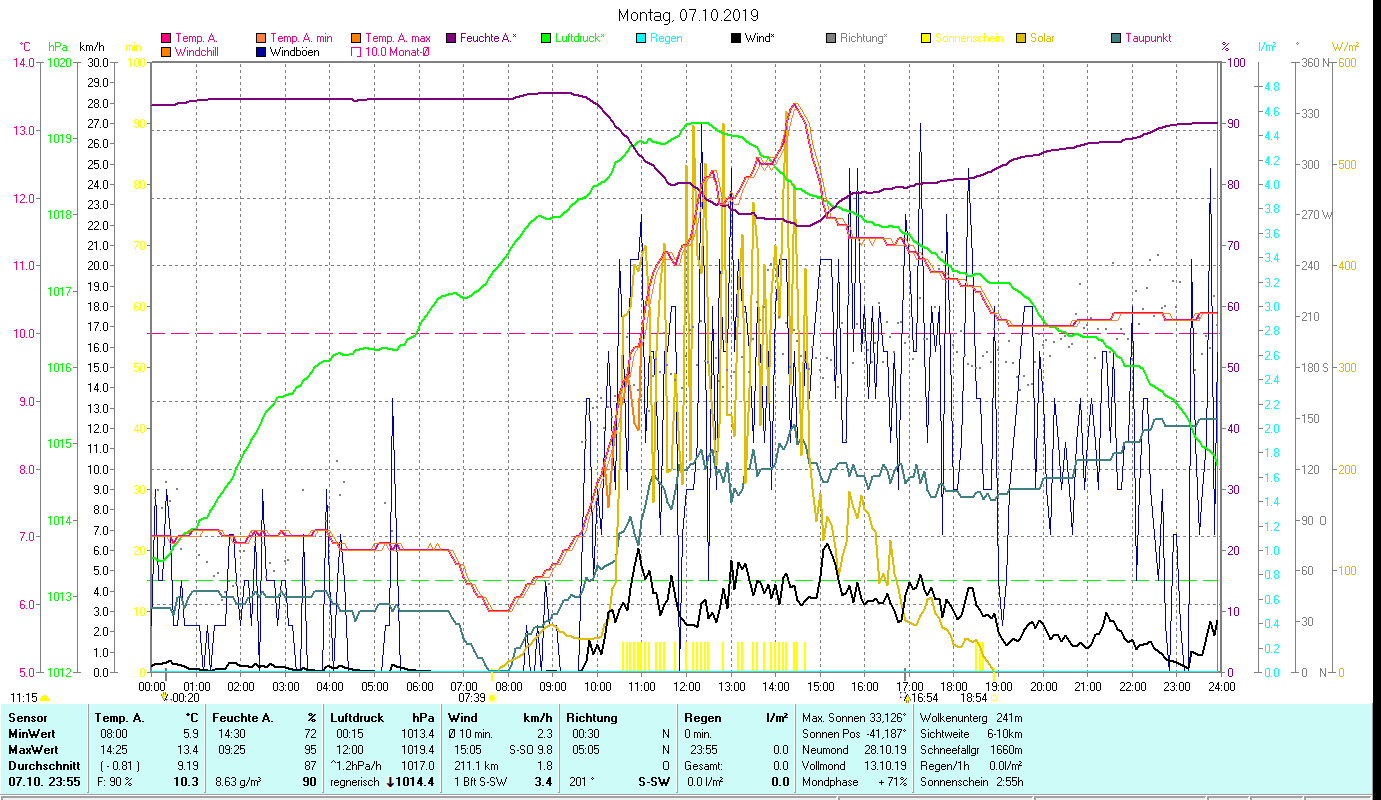Click the Temp. A. max legend label
The width and height of the screenshot is (1381, 800).
[396, 38]
